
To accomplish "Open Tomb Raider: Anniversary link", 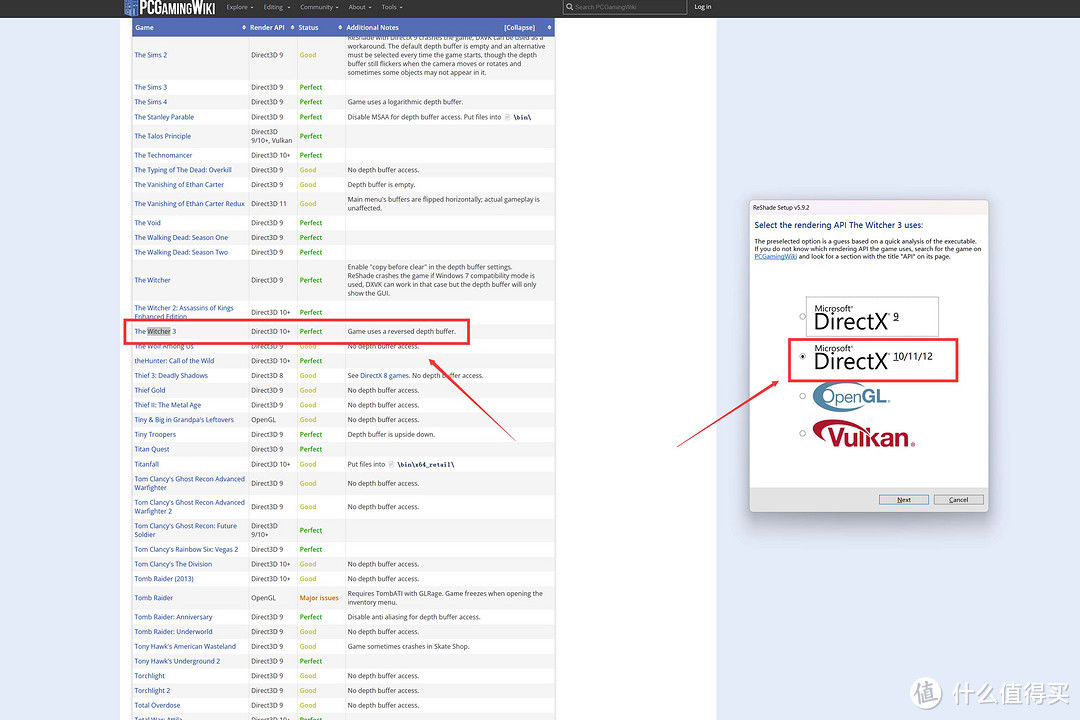I will click(x=173, y=617).
